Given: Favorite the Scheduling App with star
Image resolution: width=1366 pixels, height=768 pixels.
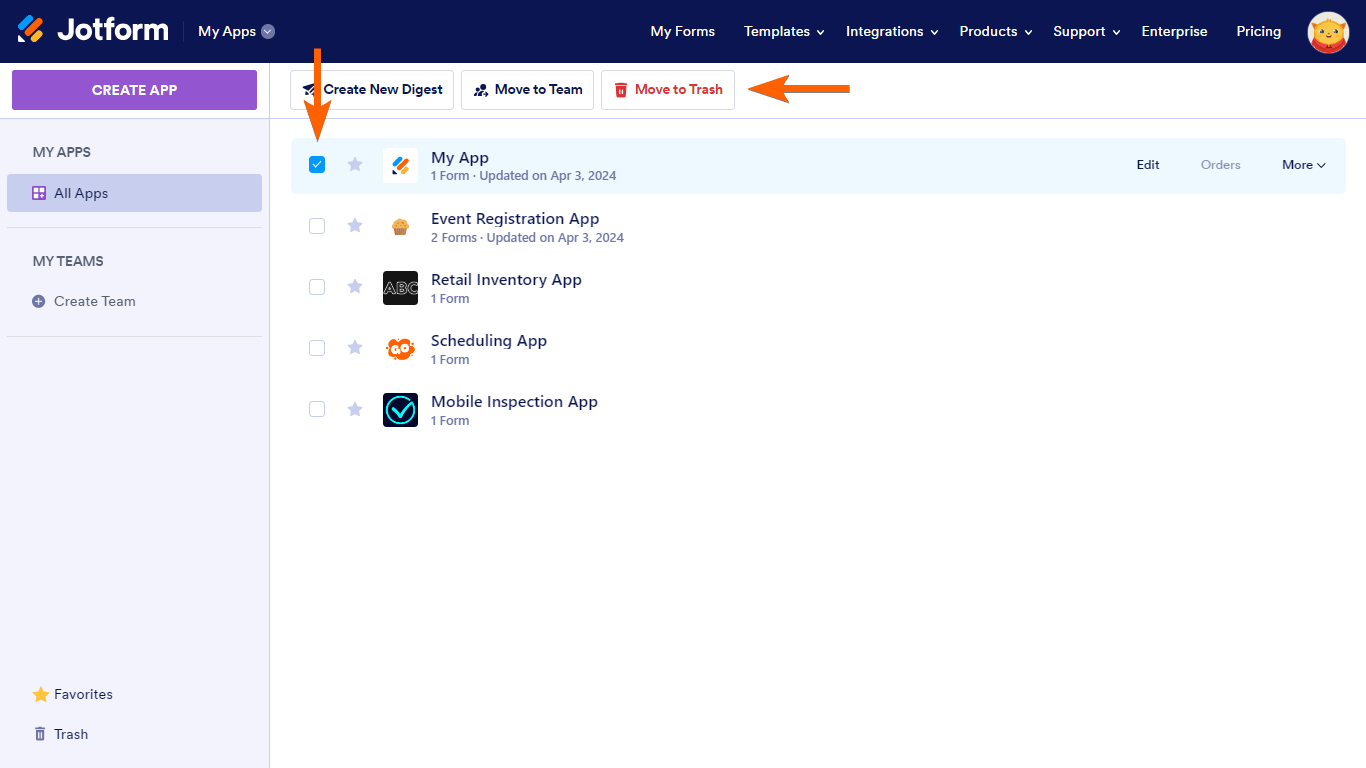Looking at the screenshot, I should [x=355, y=348].
